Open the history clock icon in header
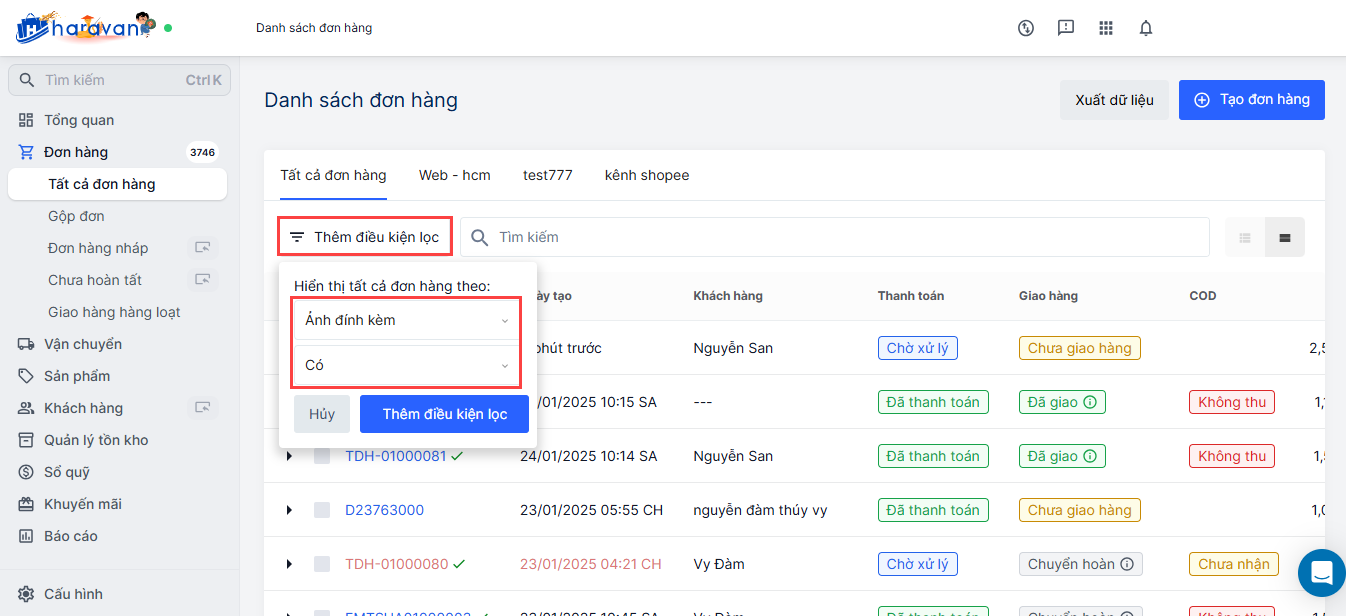Screen dimensions: 1346x616 tap(1026, 28)
